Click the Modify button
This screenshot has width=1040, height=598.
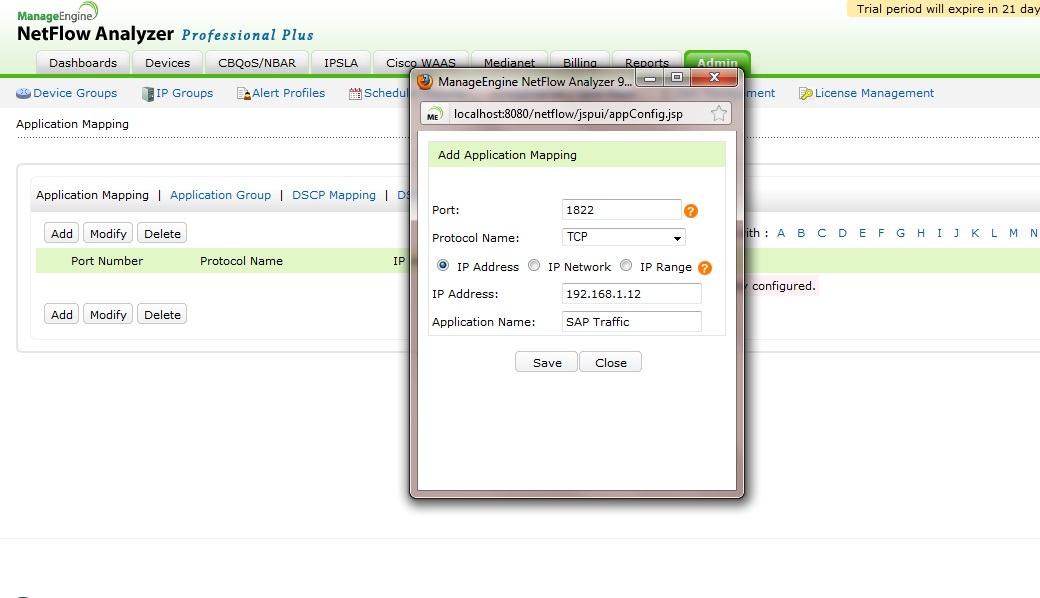pyautogui.click(x=107, y=232)
